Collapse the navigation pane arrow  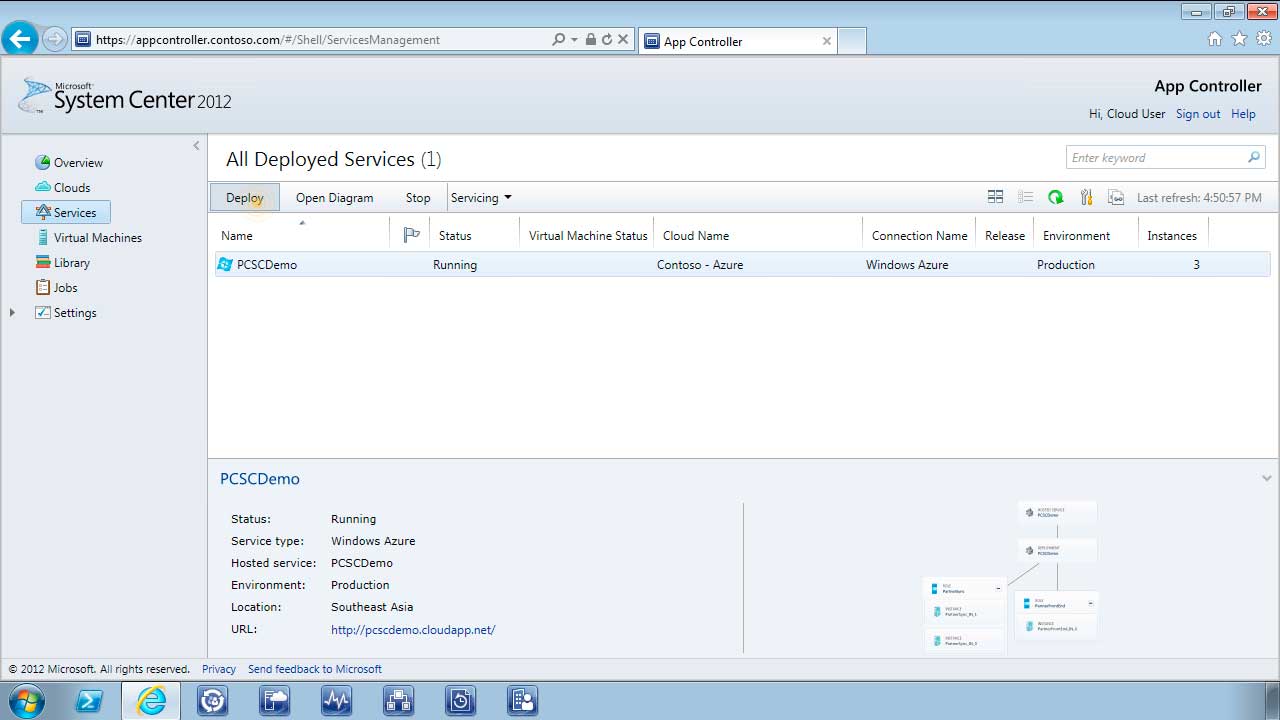click(196, 146)
